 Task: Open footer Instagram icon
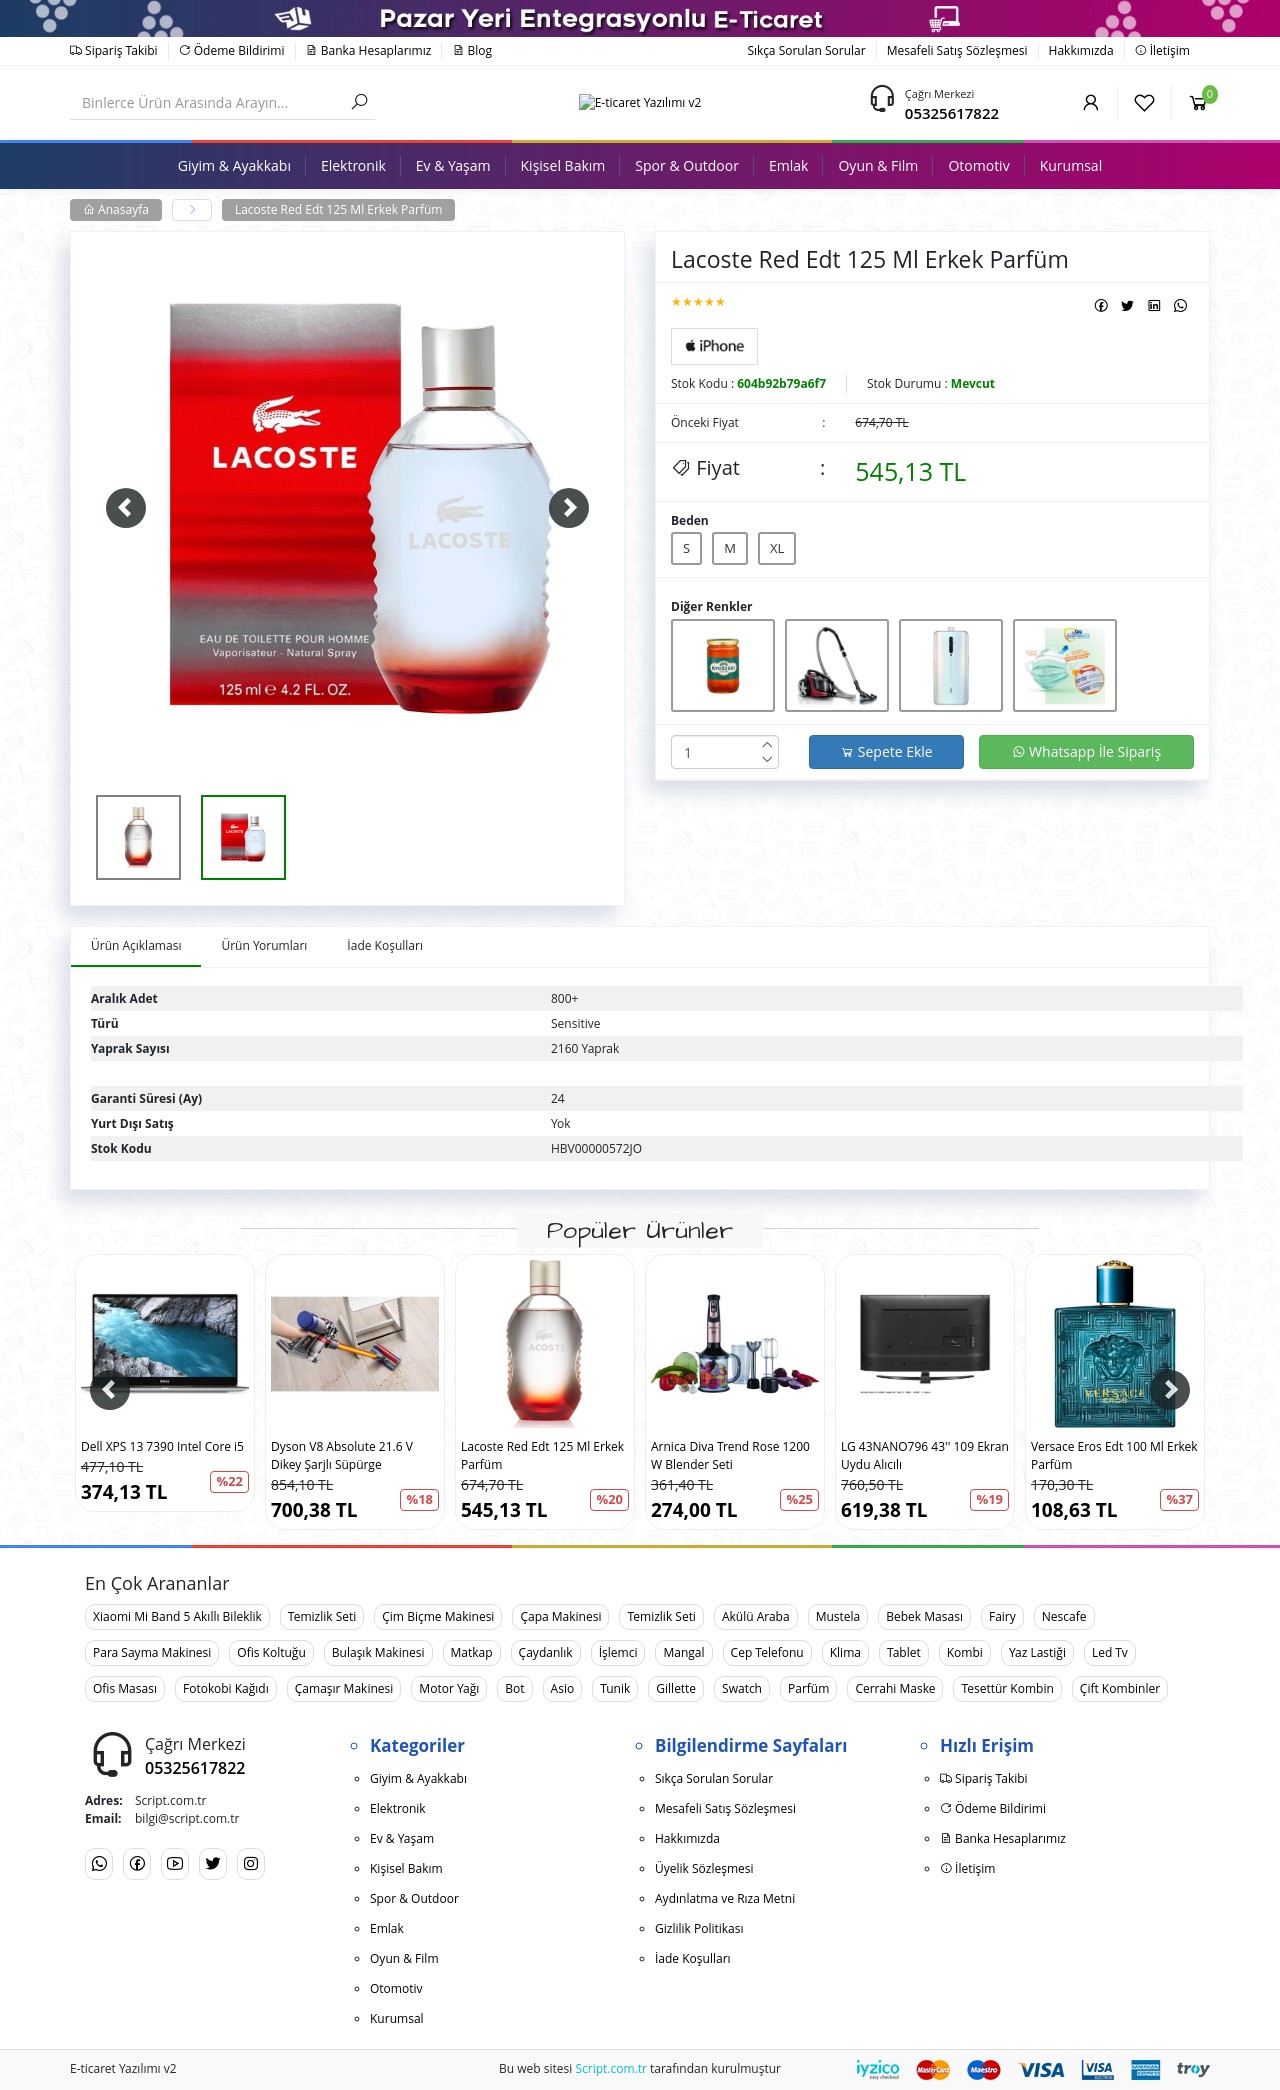pos(251,1863)
